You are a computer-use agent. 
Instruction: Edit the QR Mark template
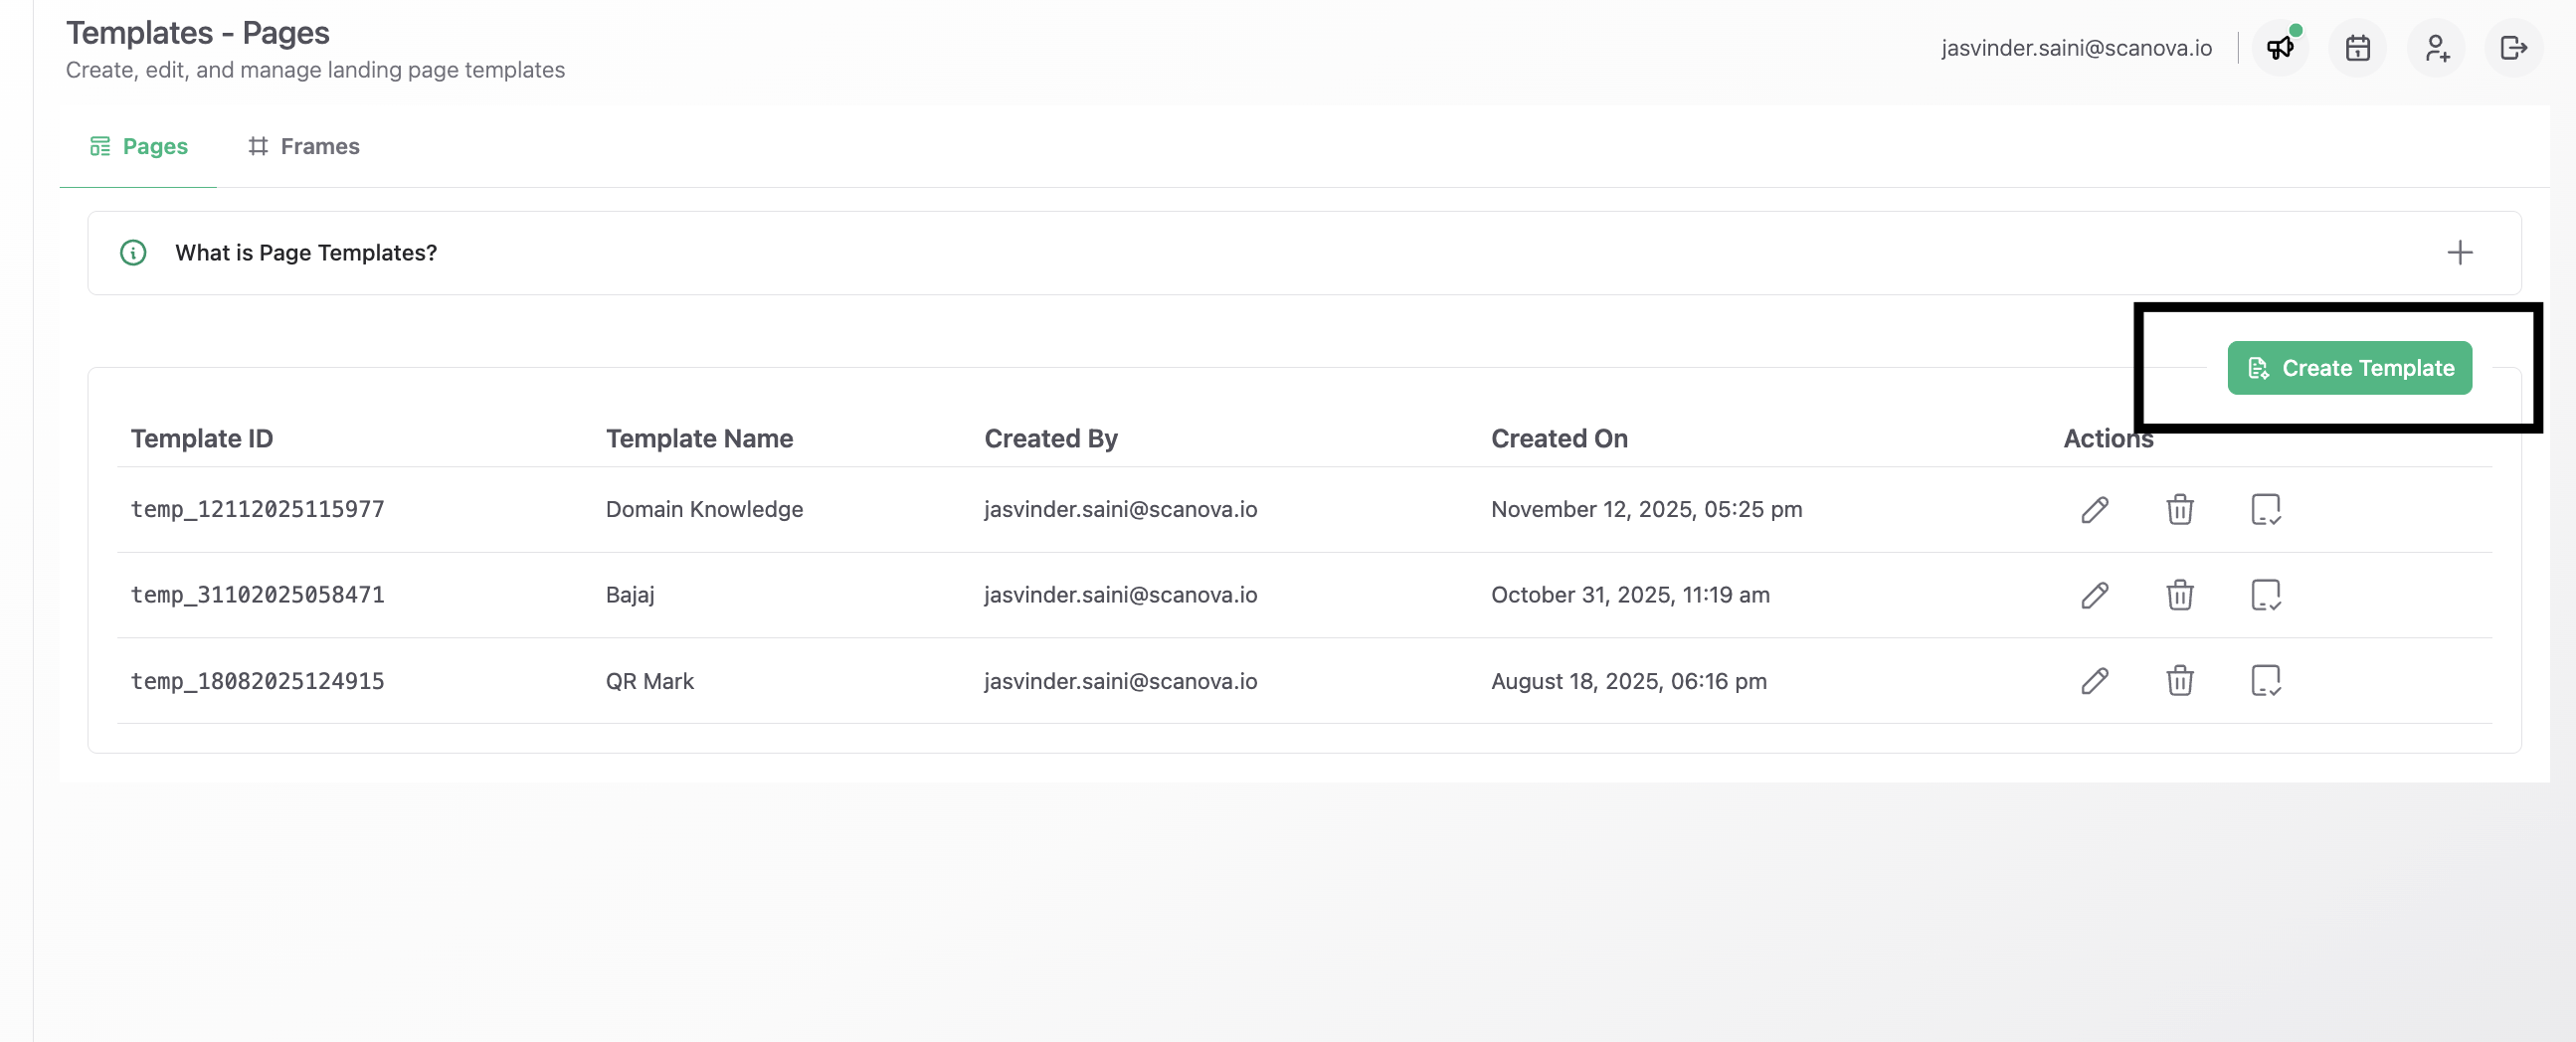tap(2095, 681)
